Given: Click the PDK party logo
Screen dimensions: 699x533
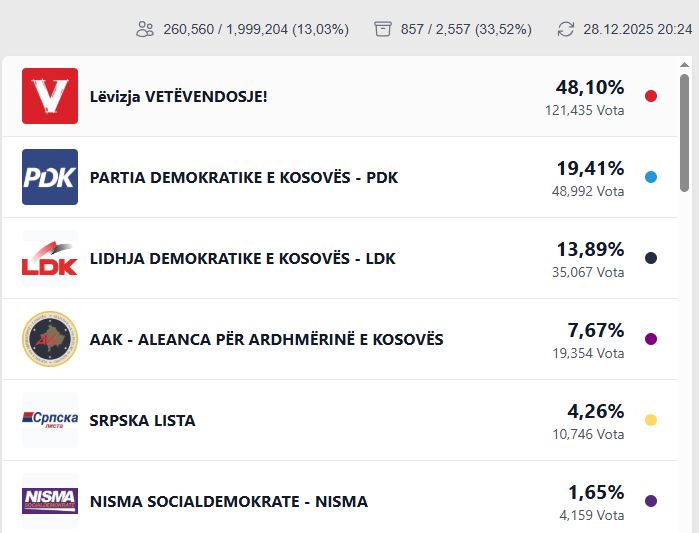Looking at the screenshot, I should (50, 177).
